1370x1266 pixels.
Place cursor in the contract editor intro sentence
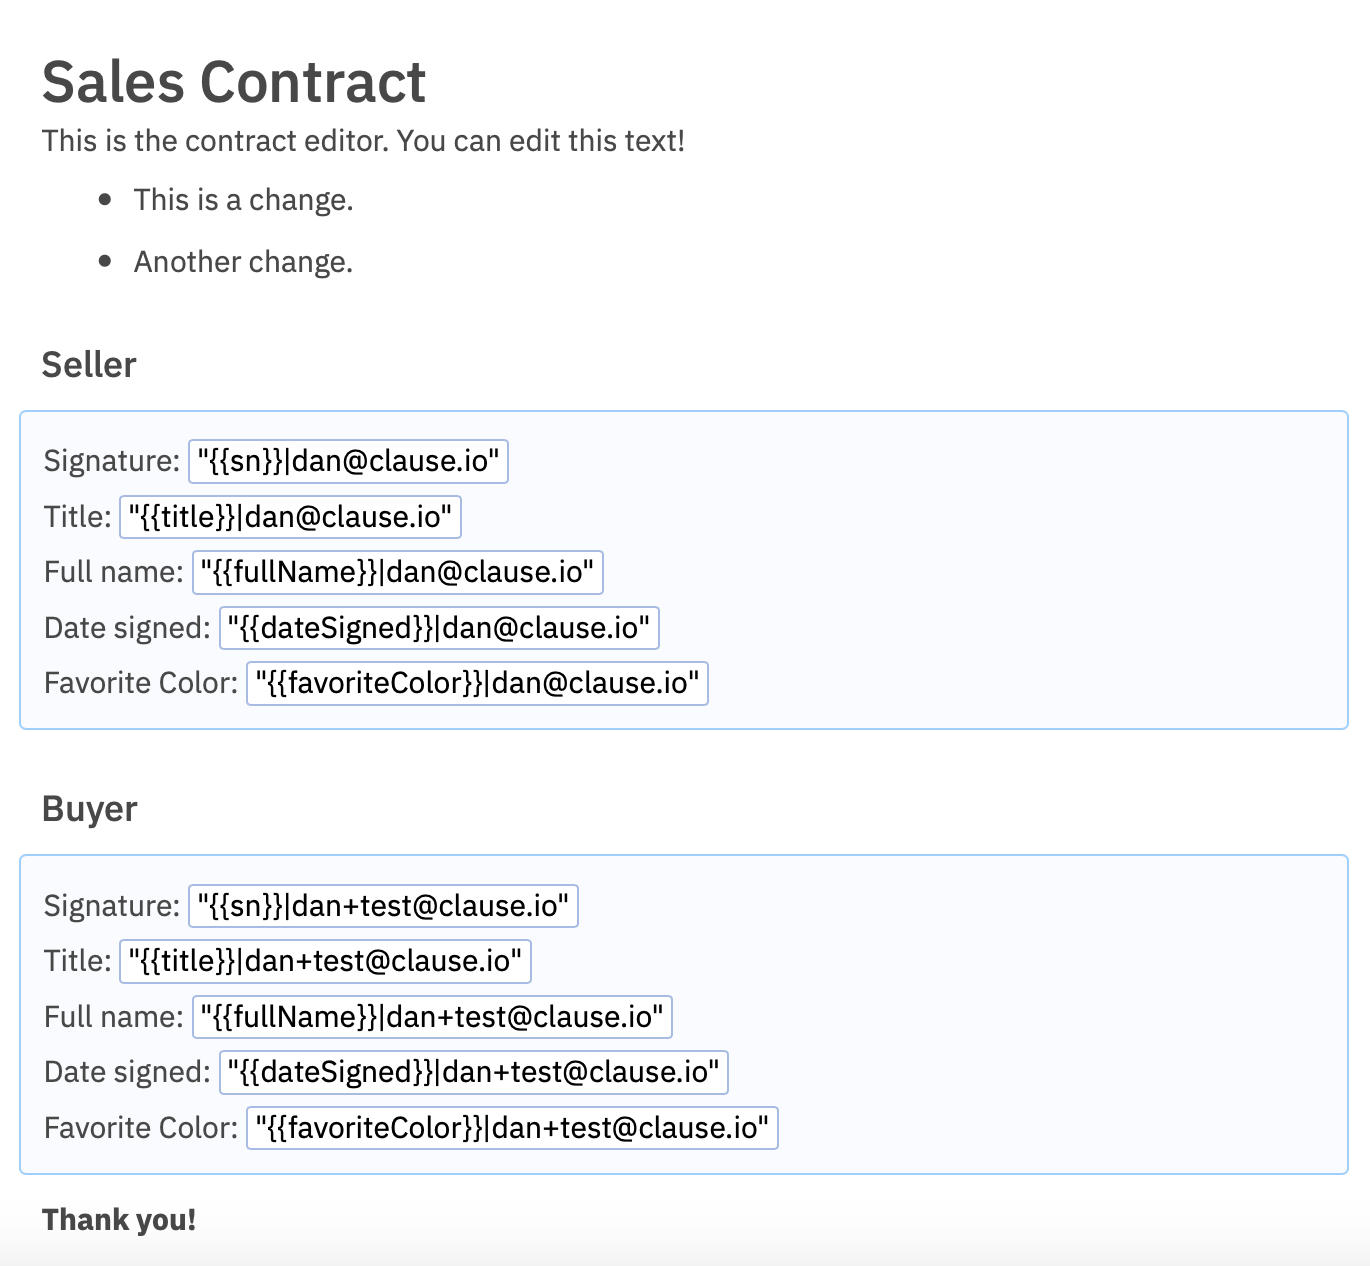point(363,141)
